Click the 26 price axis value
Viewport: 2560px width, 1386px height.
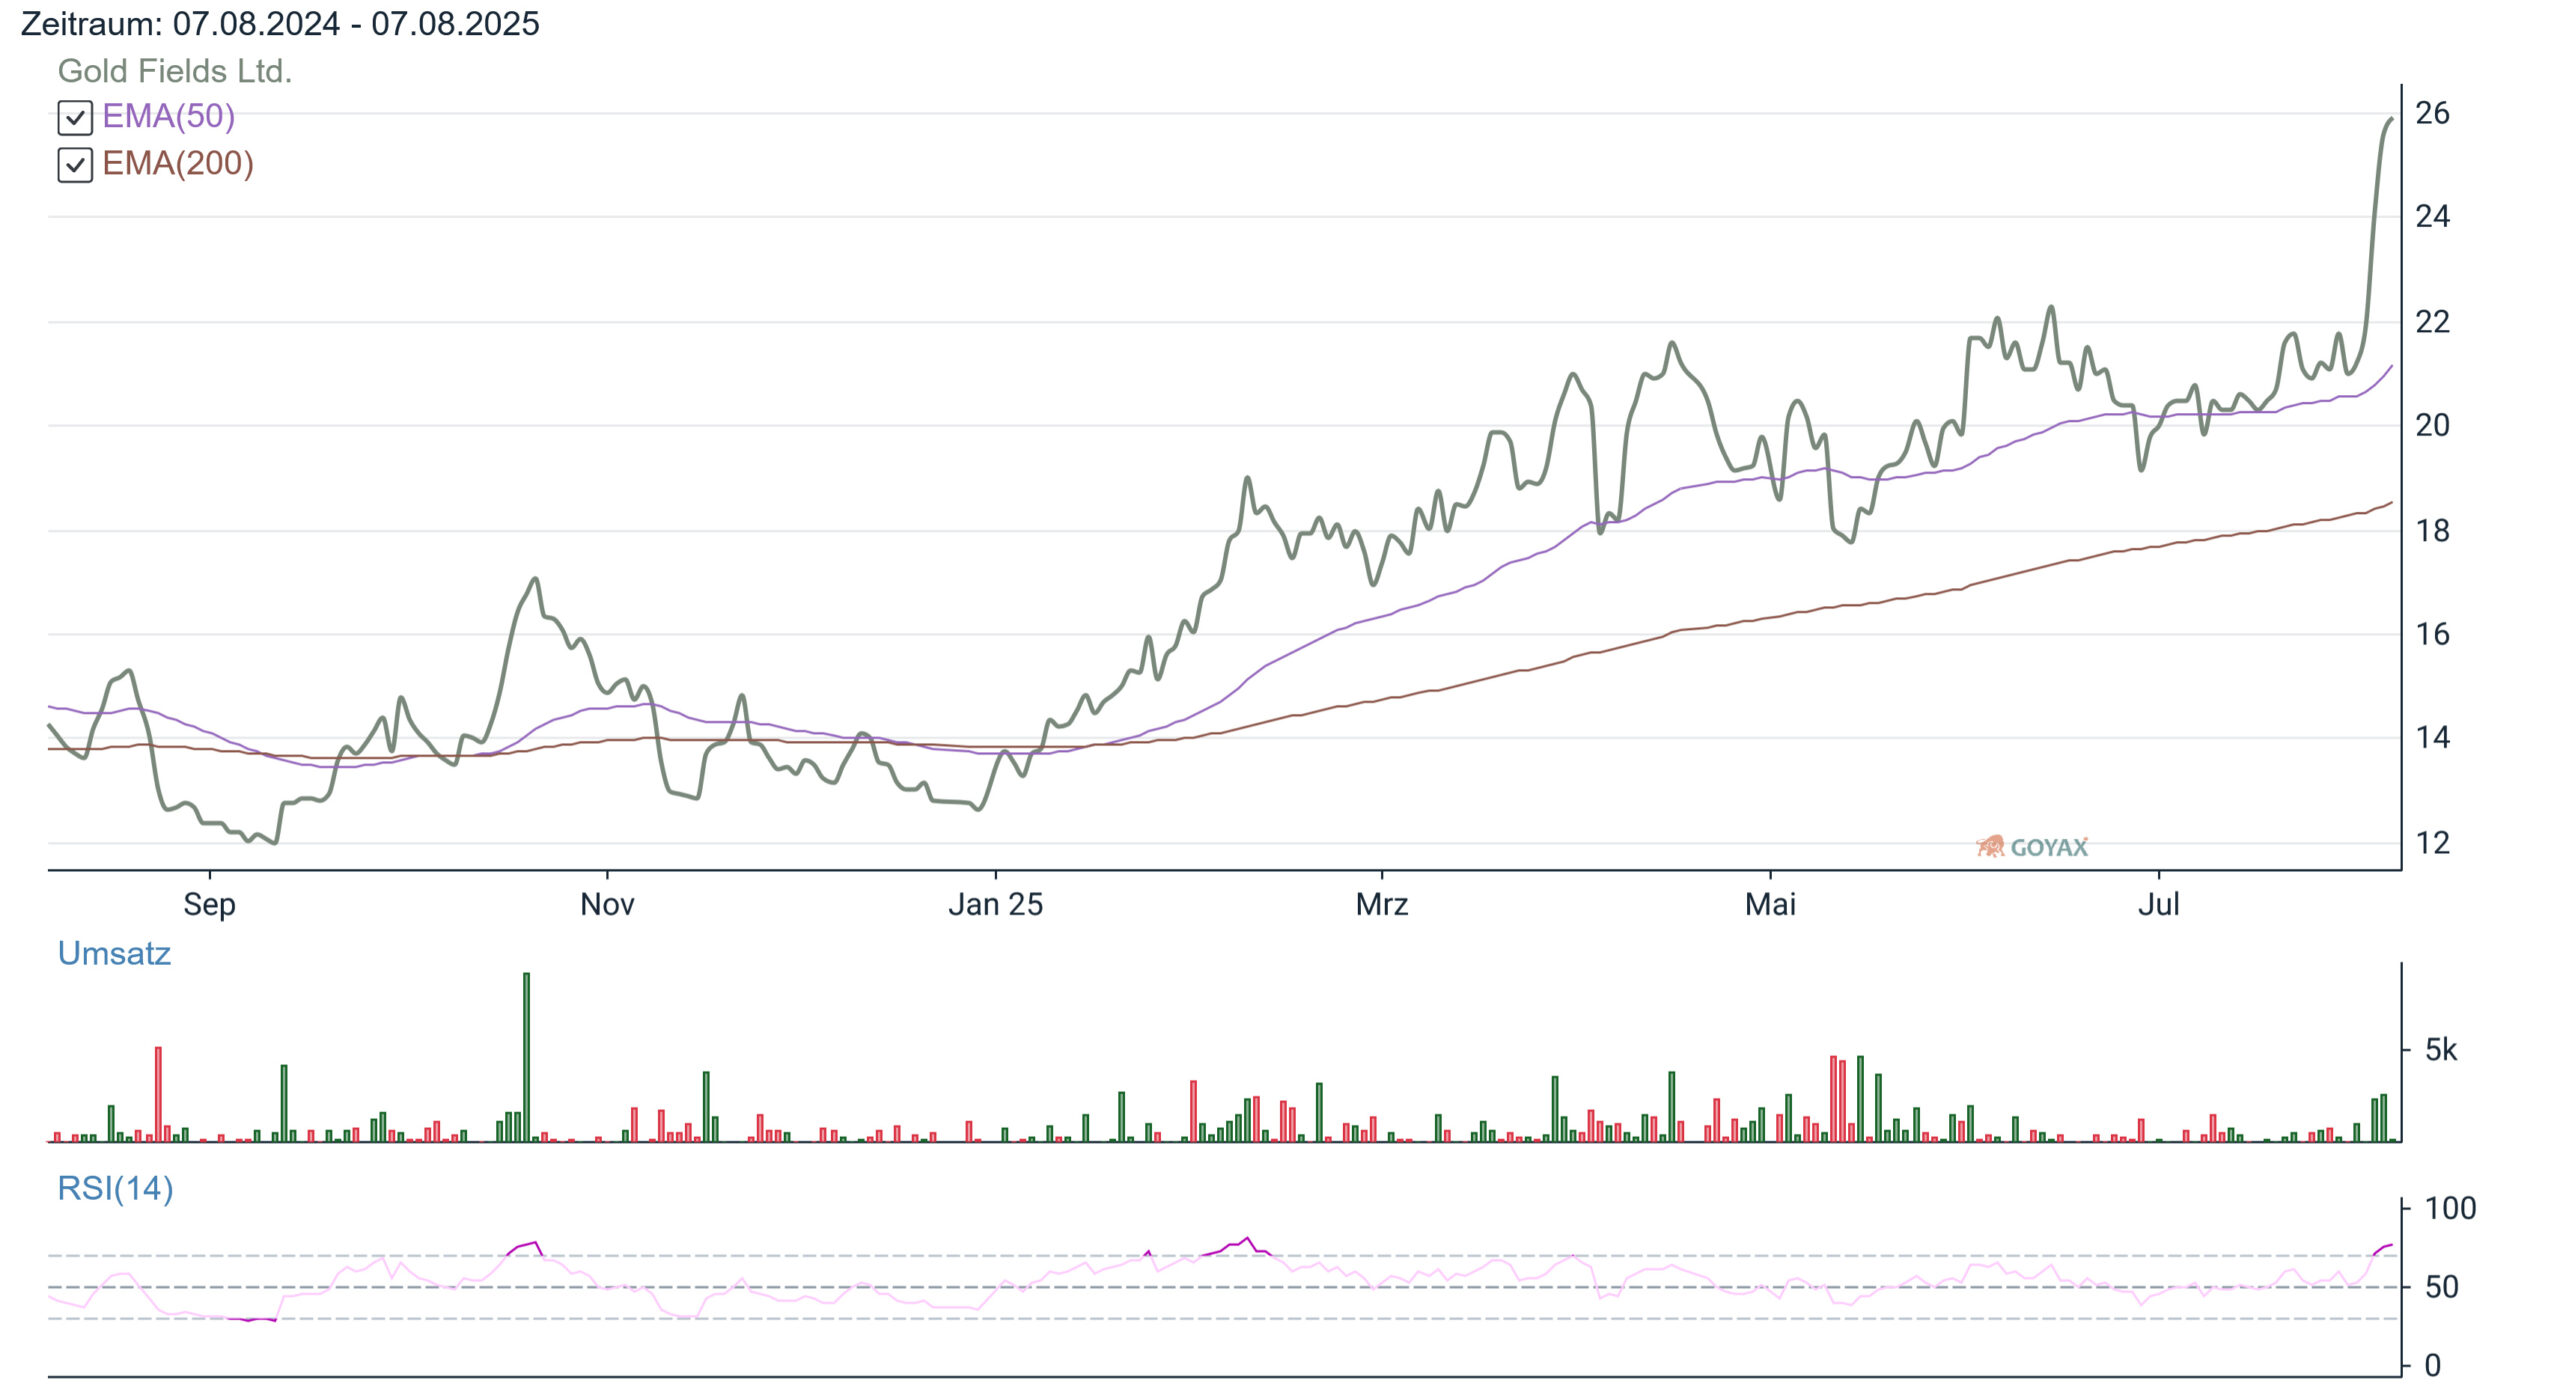point(2432,113)
